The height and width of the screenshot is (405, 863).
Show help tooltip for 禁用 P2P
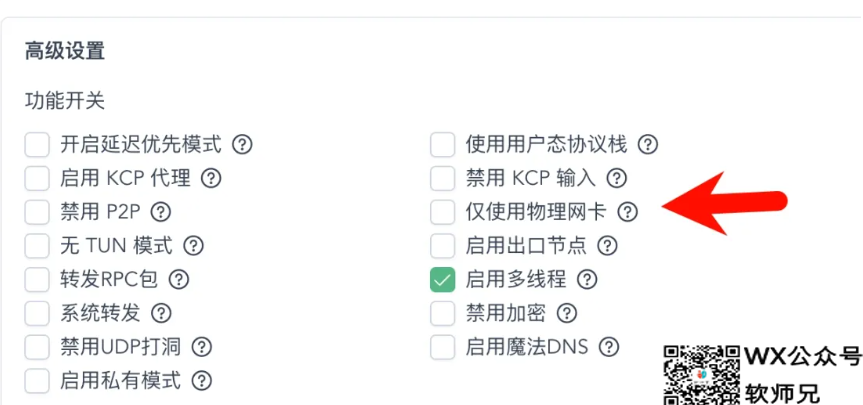point(161,212)
